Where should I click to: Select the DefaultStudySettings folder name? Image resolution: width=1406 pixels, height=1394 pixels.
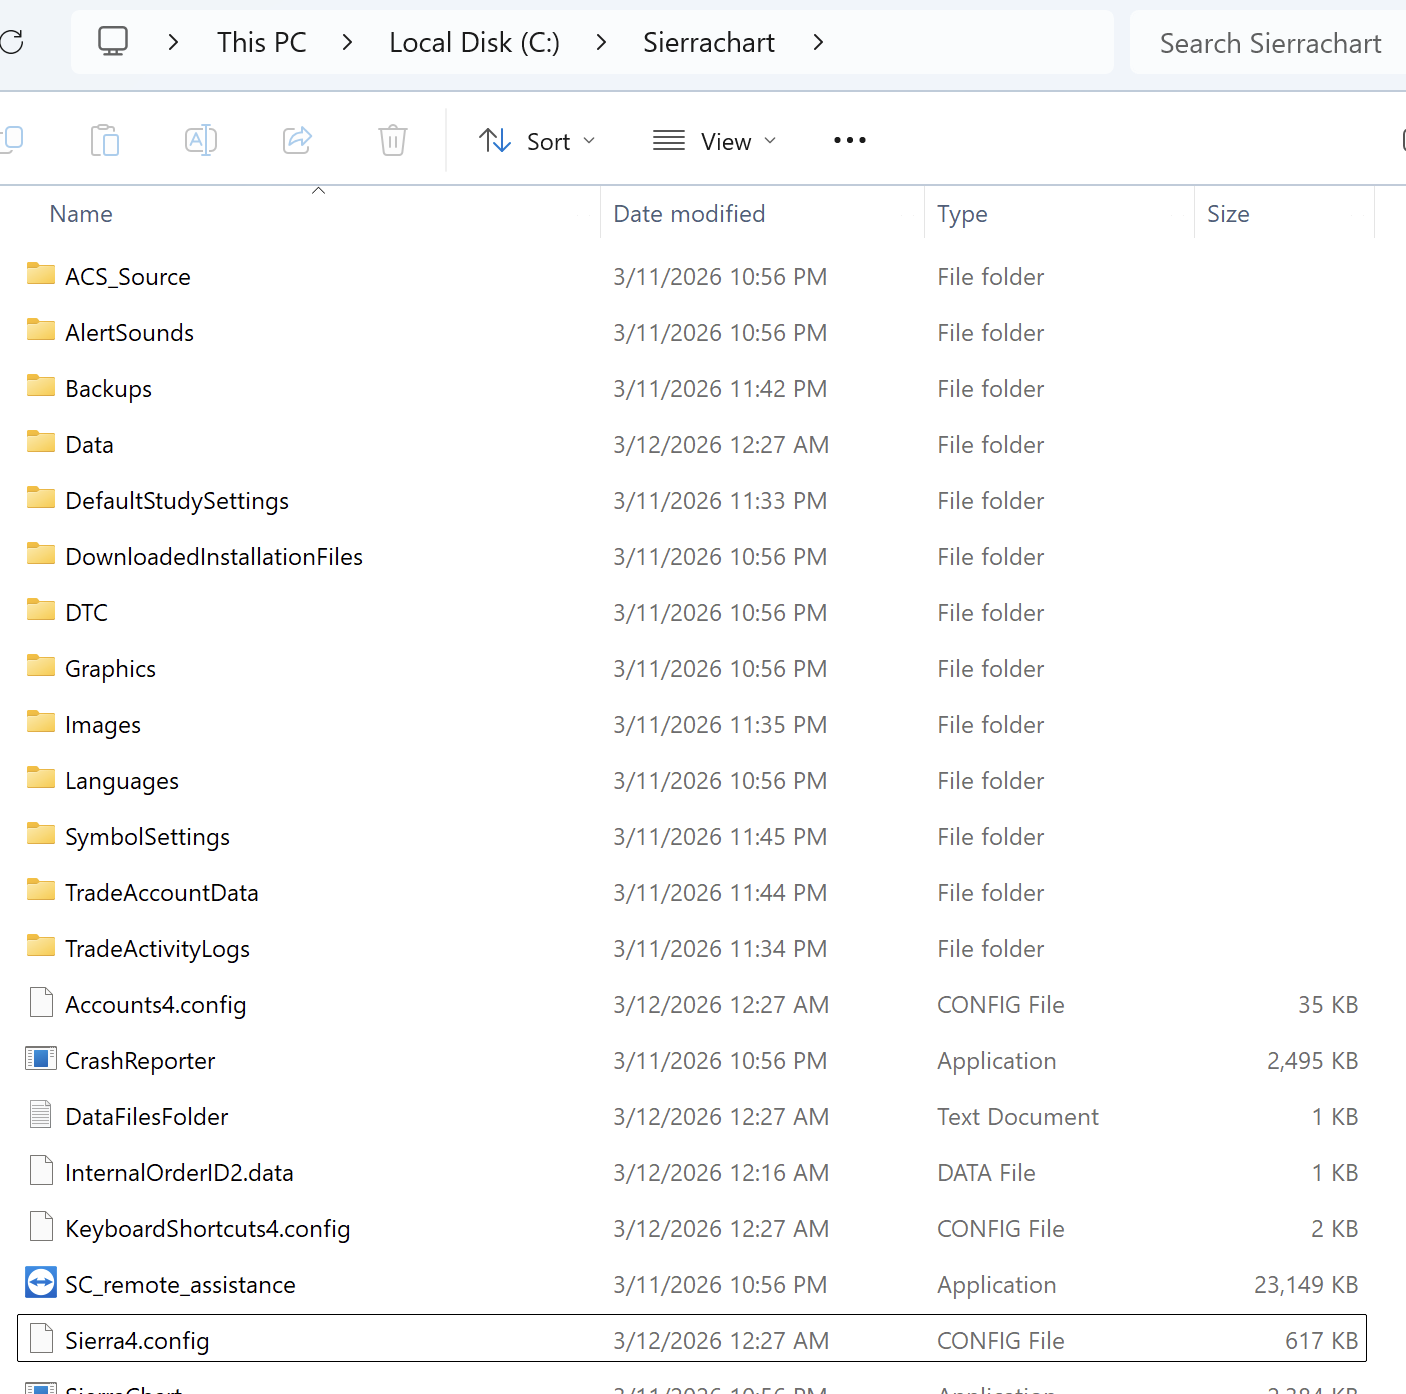[177, 501]
